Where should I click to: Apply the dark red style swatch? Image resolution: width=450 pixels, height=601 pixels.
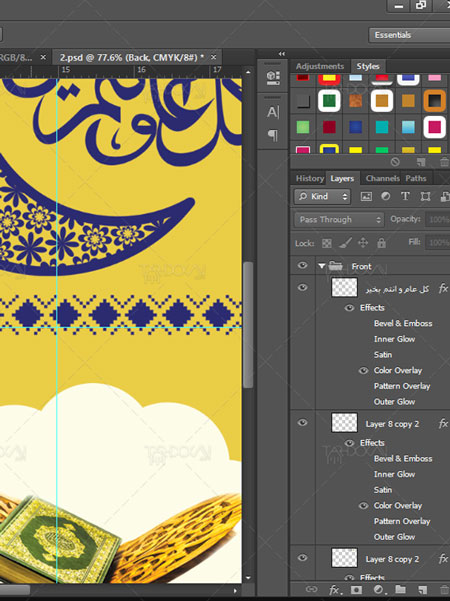click(x=329, y=127)
